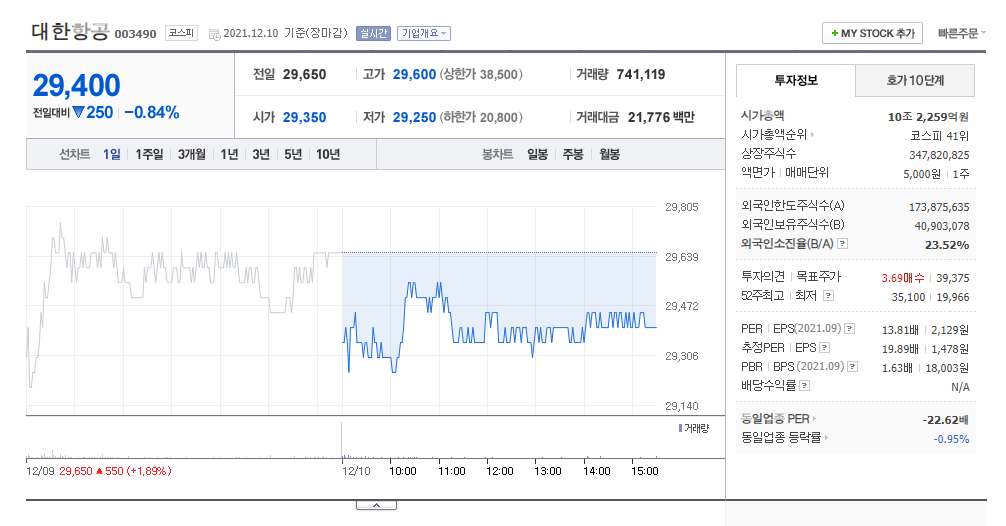Switch to the 호가10단계 tab
The height and width of the screenshot is (526, 1006).
point(915,80)
